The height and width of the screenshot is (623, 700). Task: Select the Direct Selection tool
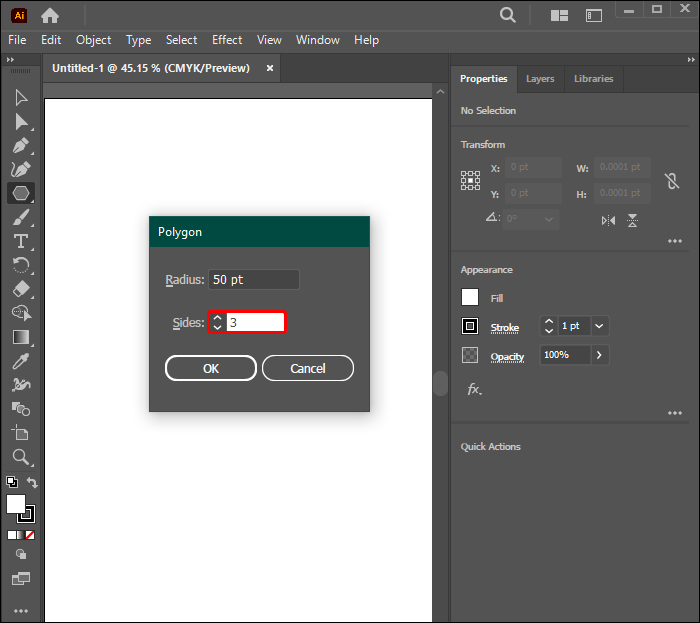click(x=20, y=122)
